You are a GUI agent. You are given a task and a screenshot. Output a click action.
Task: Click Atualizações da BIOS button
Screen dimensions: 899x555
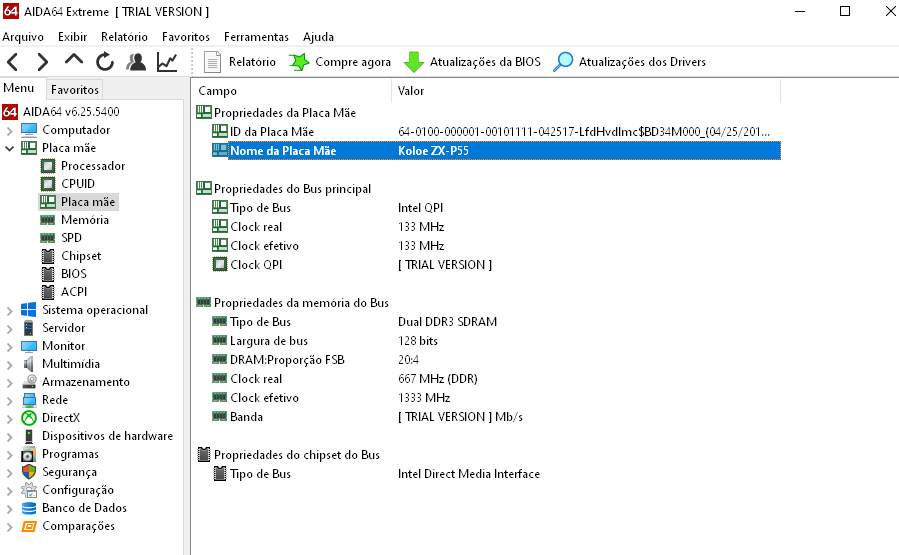click(x=472, y=62)
